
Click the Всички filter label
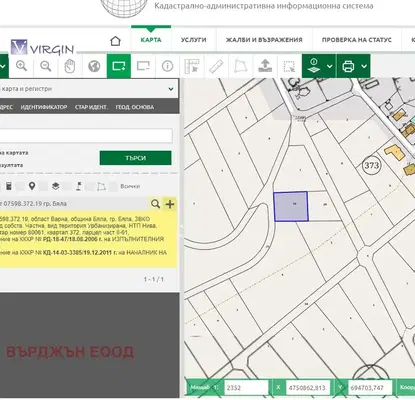(130, 186)
